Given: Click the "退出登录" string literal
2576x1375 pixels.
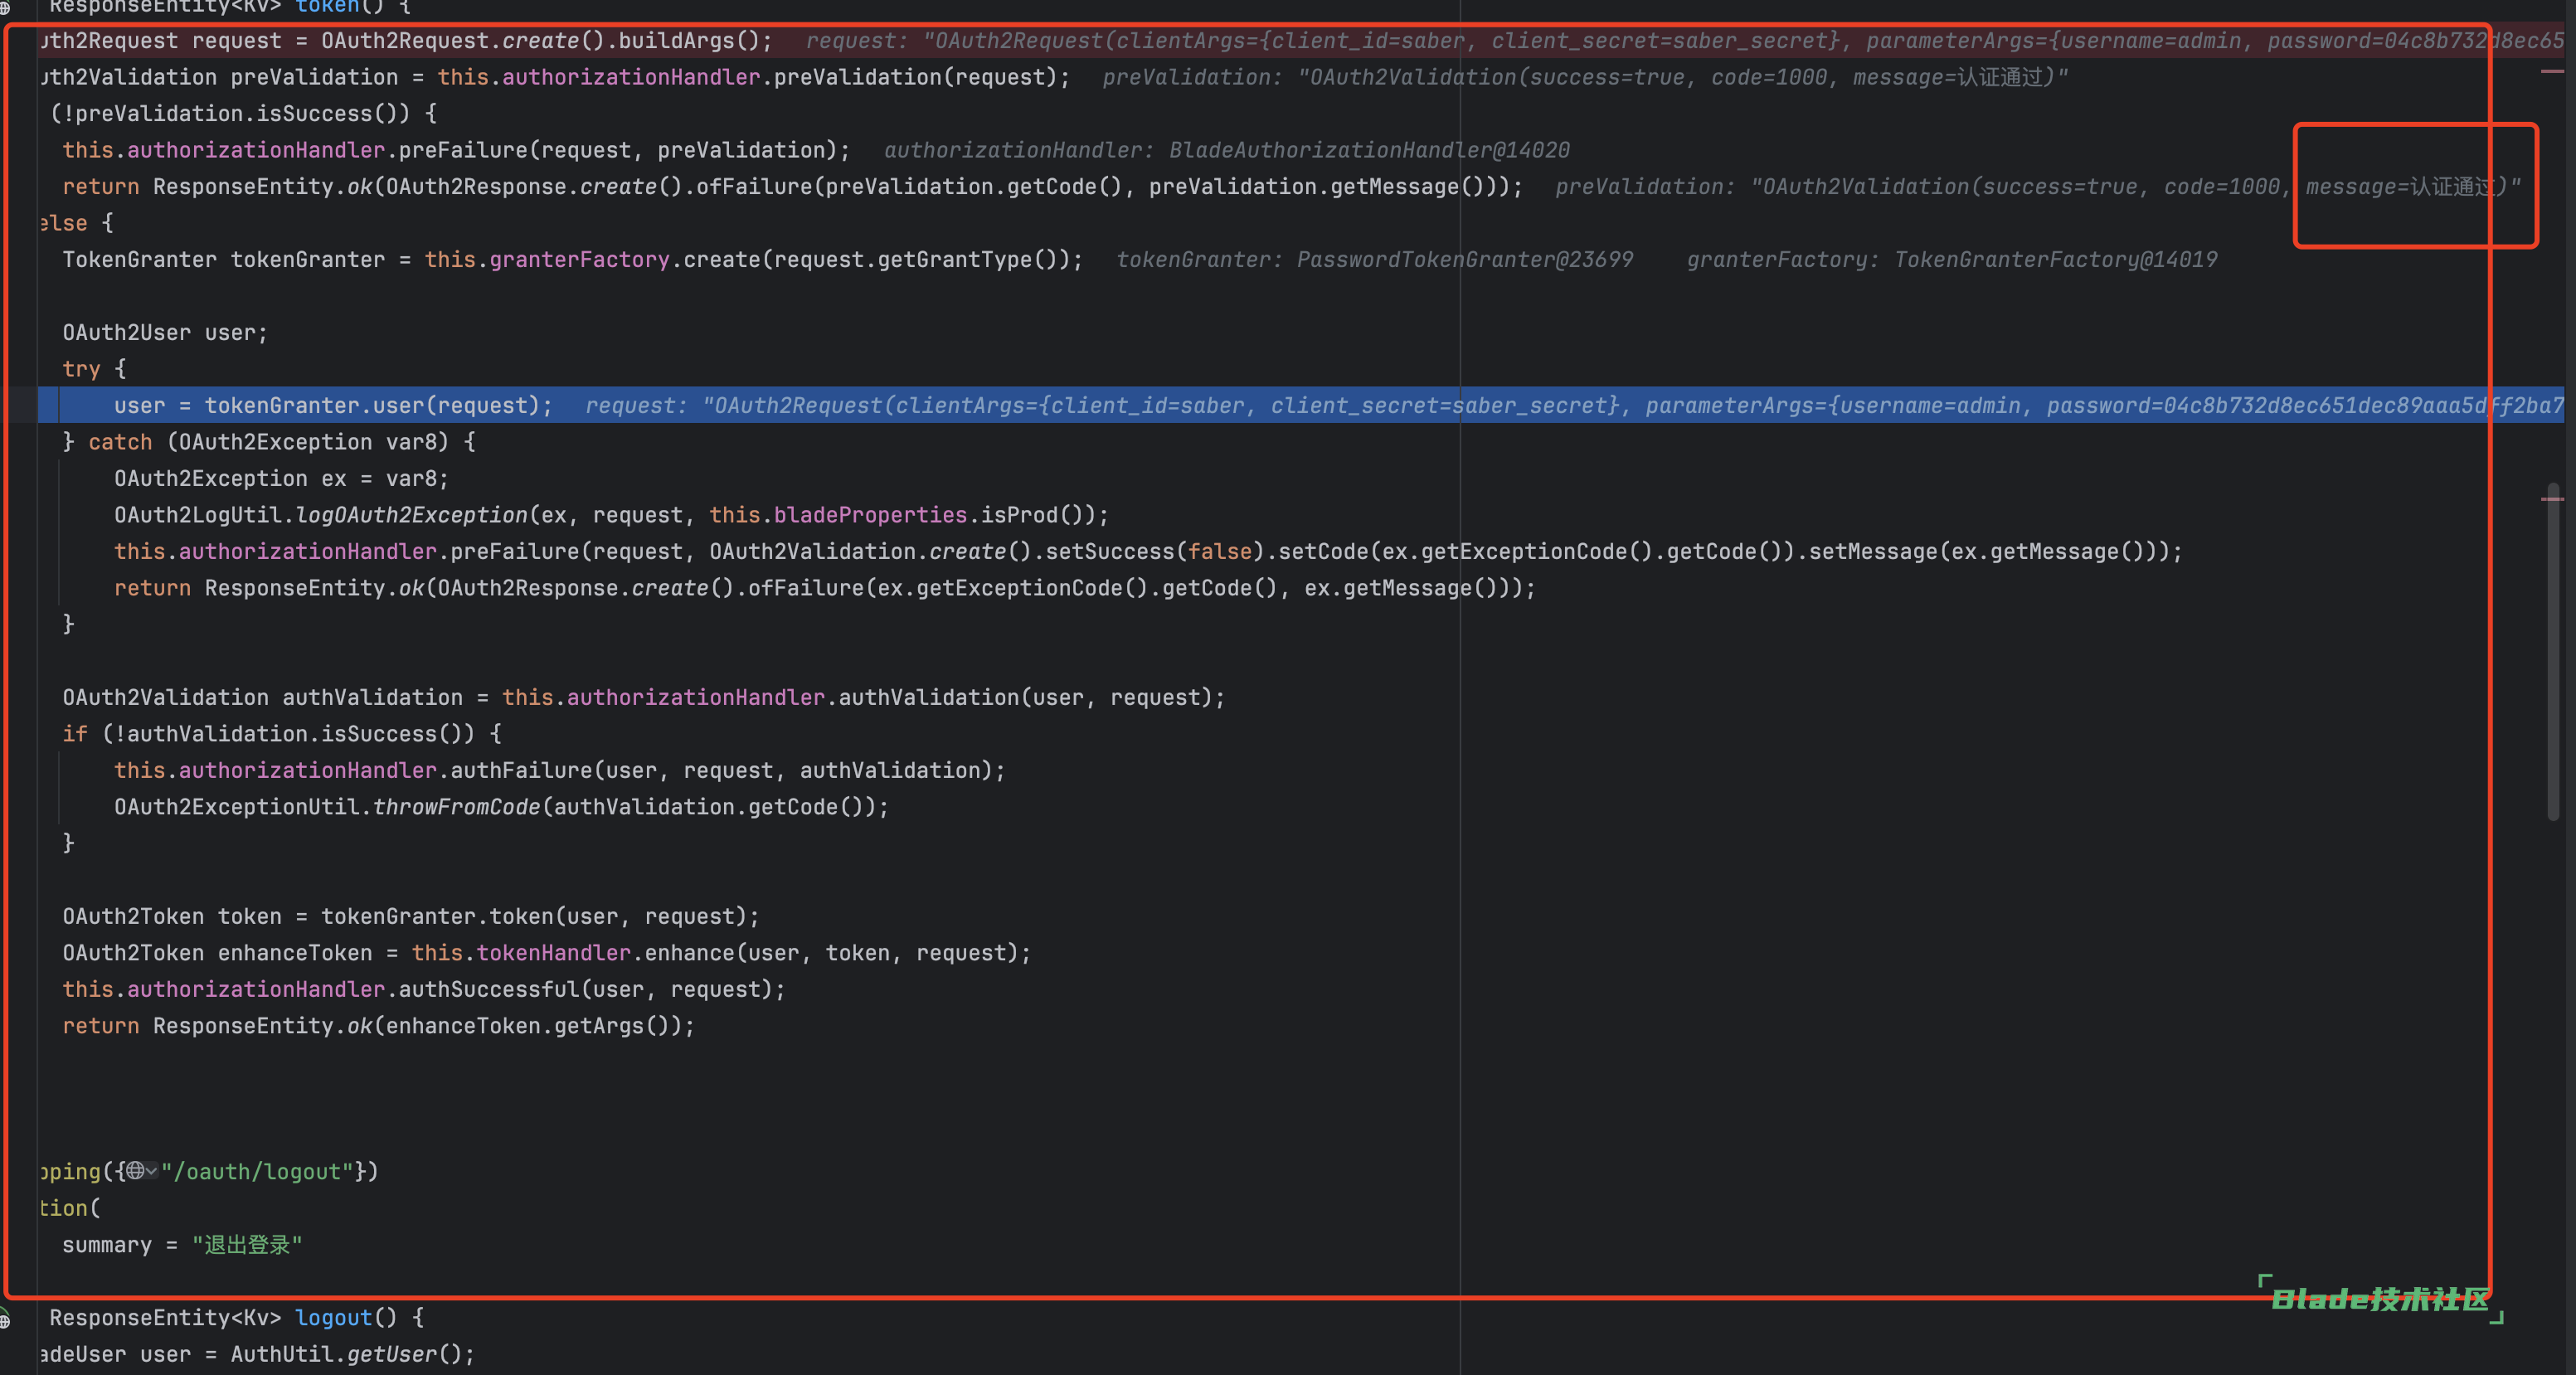Looking at the screenshot, I should (247, 1245).
